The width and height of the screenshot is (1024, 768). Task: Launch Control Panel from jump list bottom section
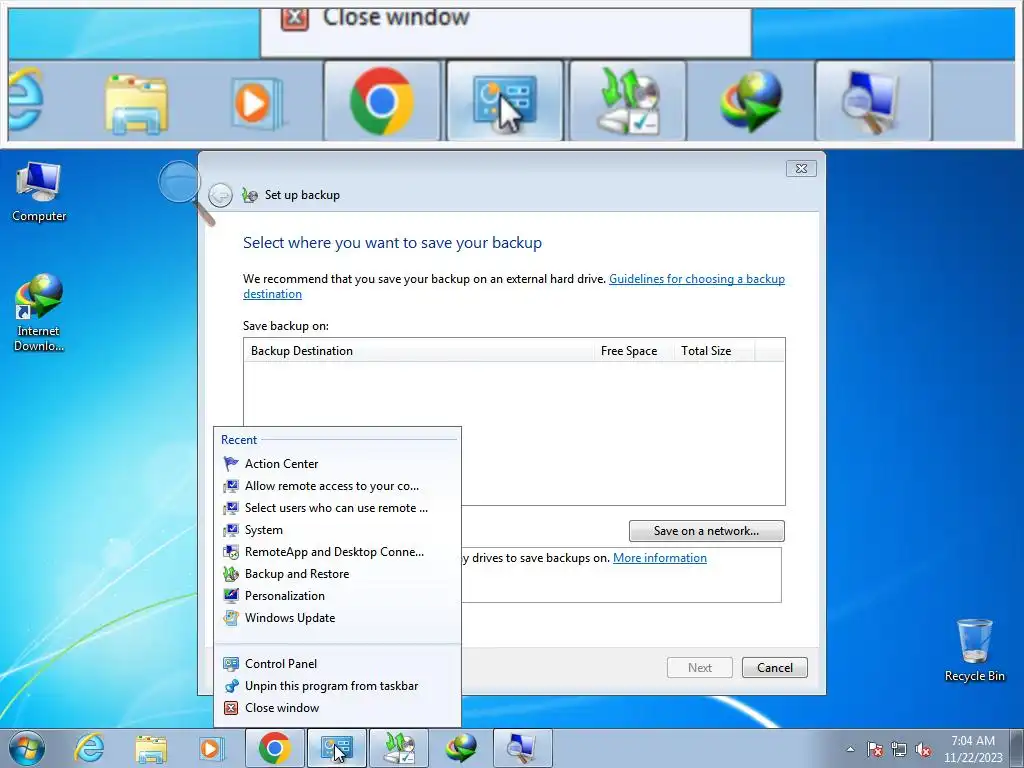click(x=338, y=664)
